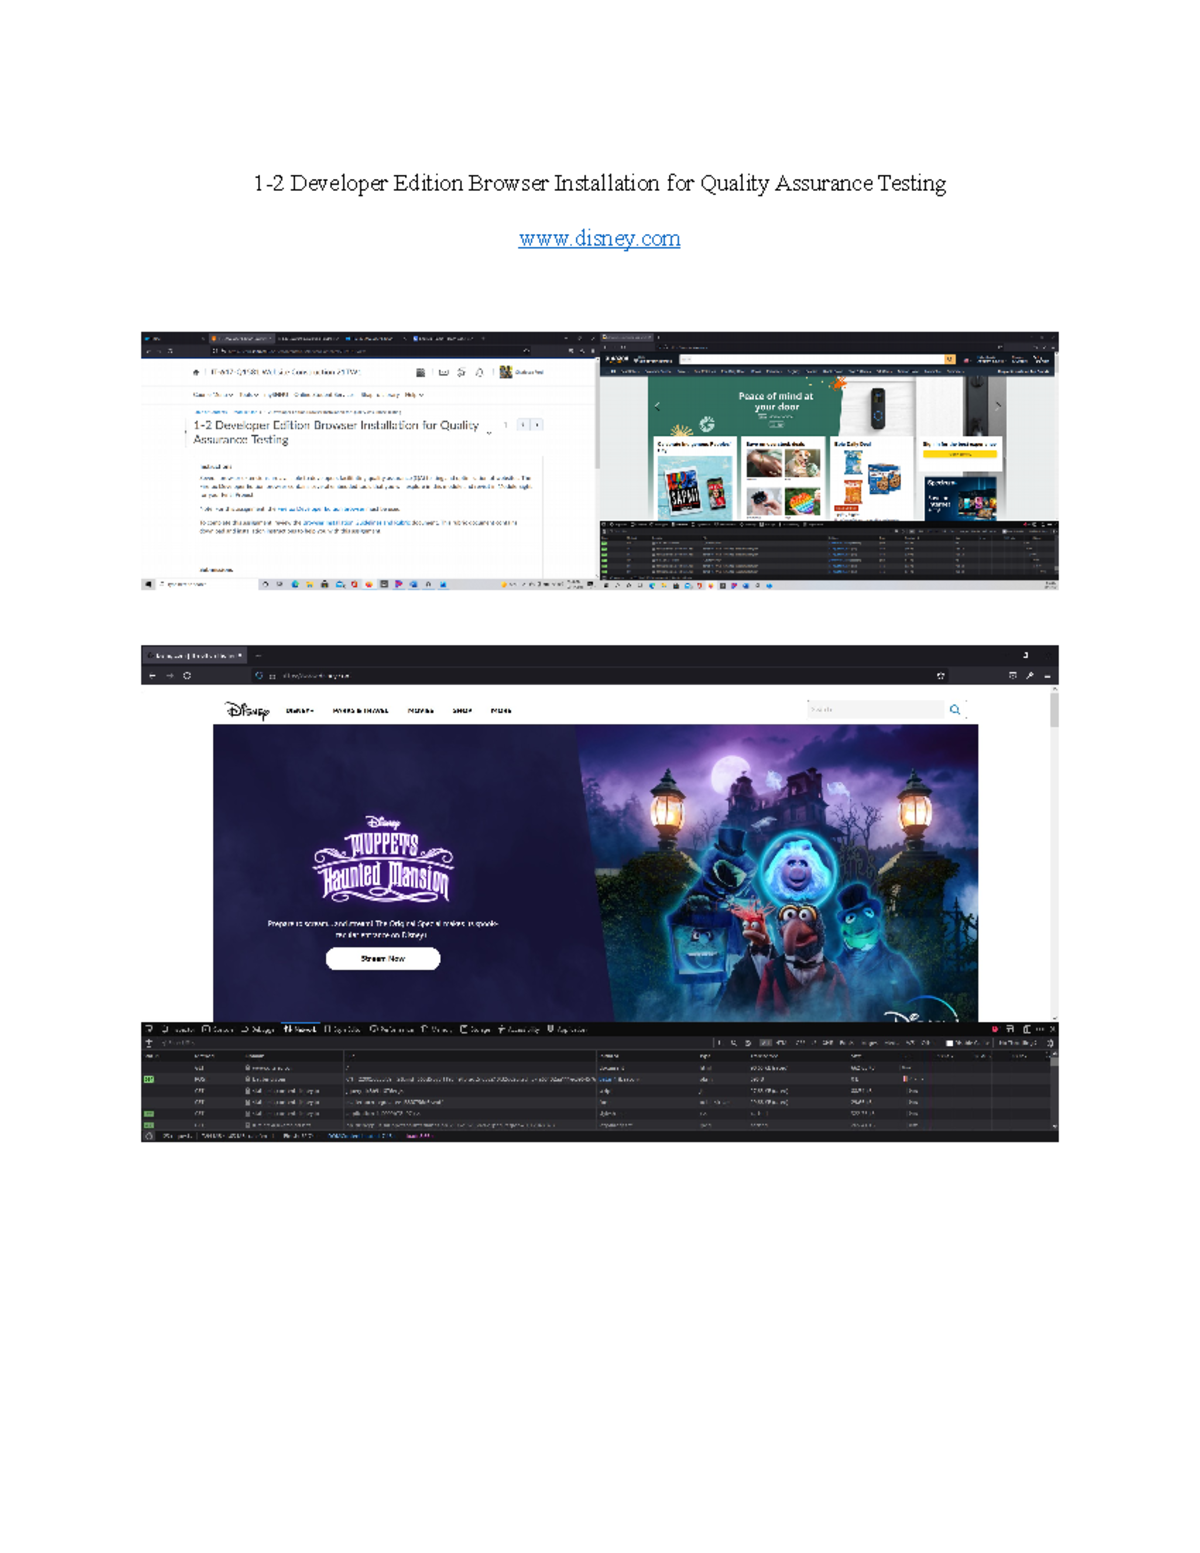Check the Disable Cache checkbox
1200x1553 pixels.
pos(950,1045)
